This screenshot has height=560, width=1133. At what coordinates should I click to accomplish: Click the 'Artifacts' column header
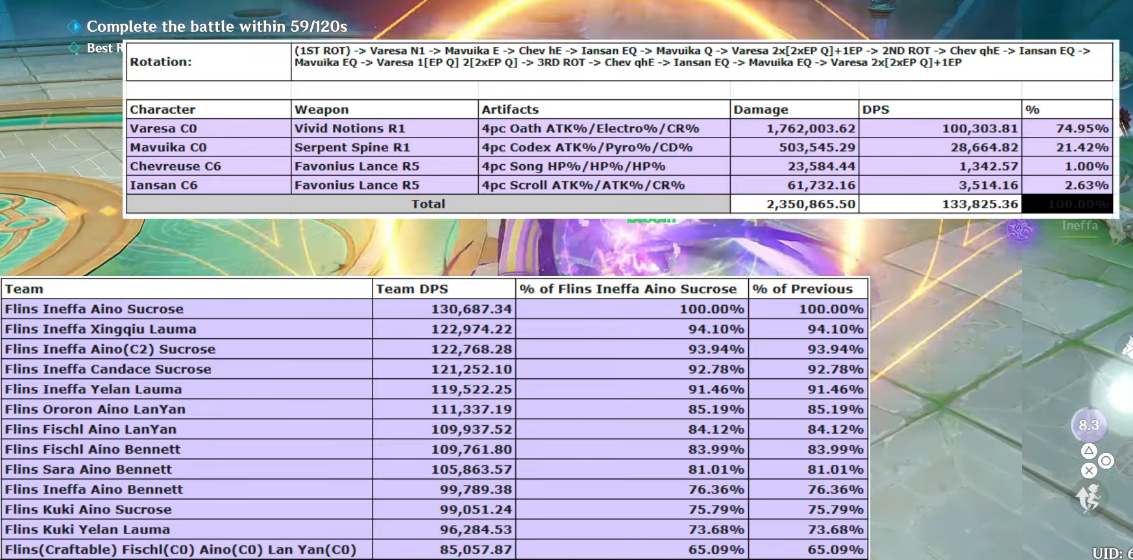point(605,110)
